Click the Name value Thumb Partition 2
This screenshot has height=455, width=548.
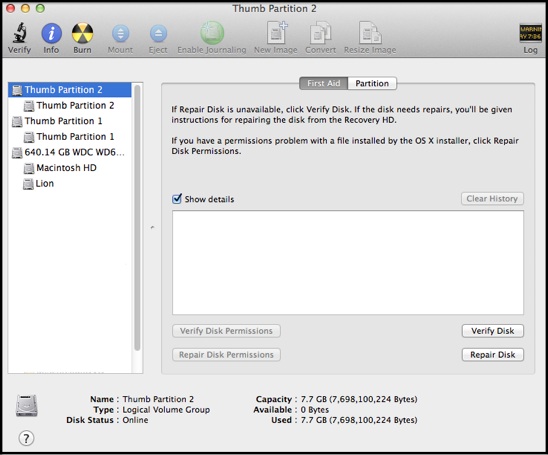tap(158, 399)
